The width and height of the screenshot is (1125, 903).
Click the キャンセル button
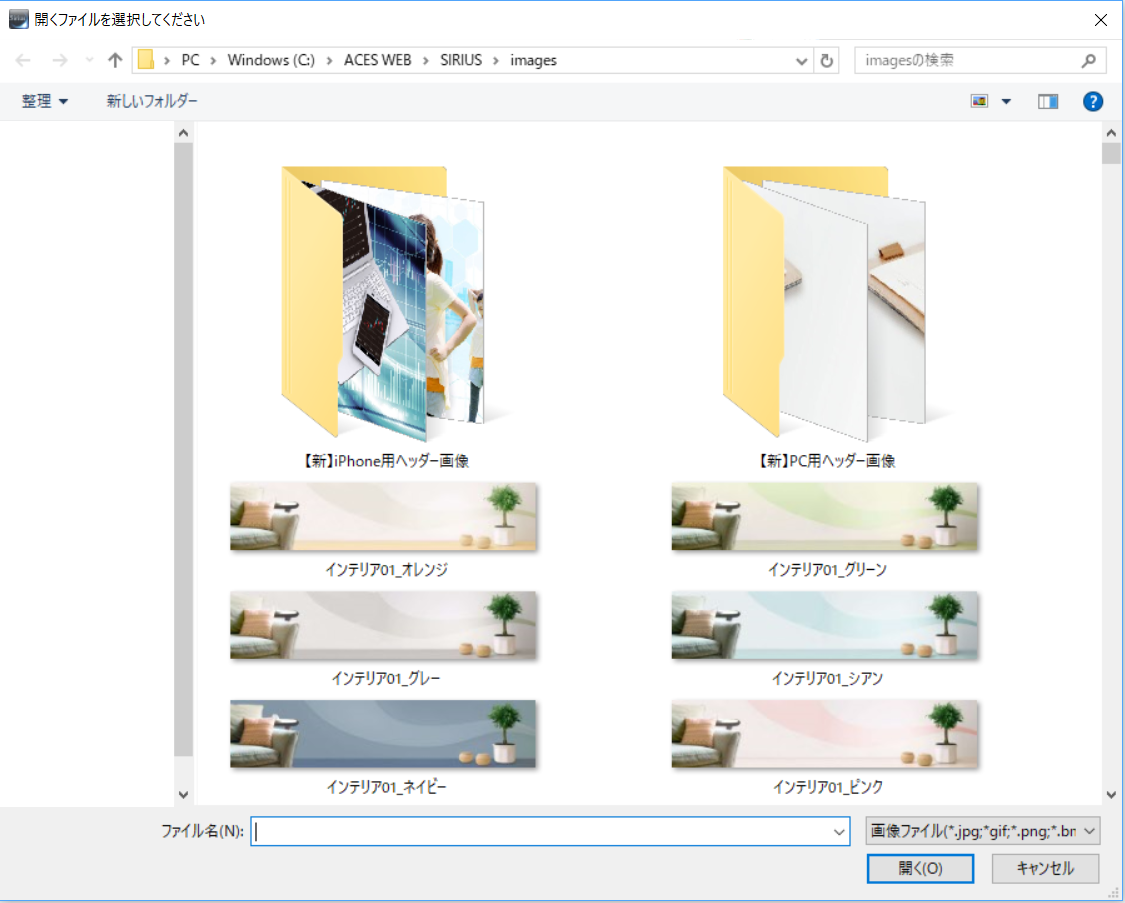[1045, 869]
